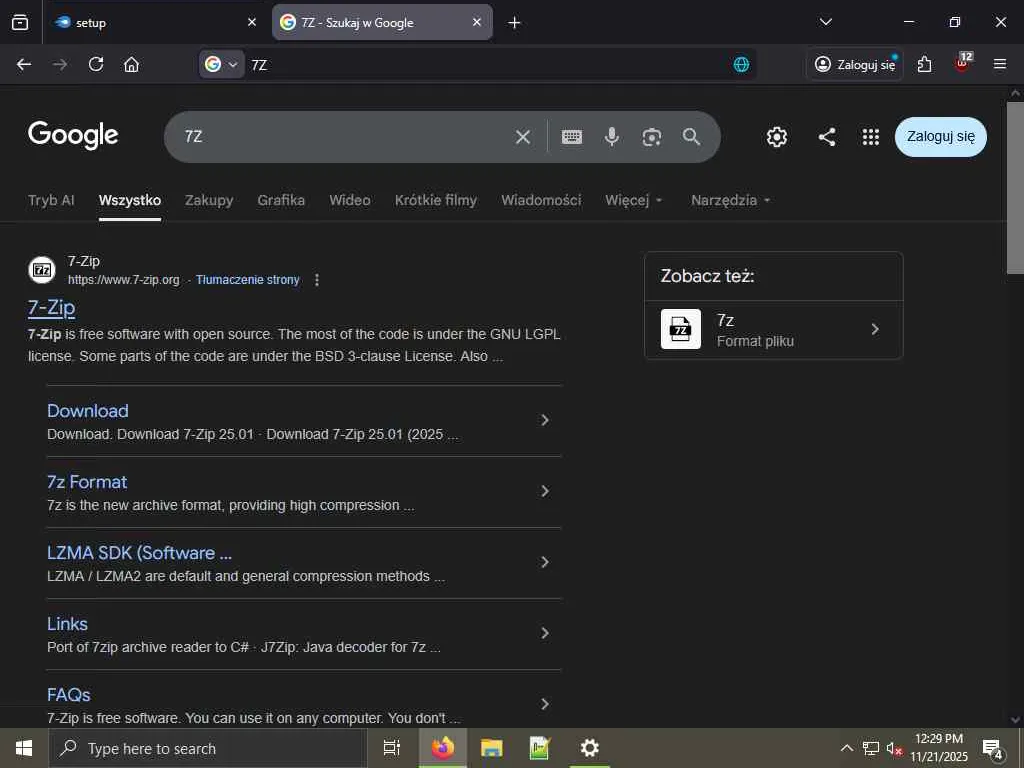
Task: Open the notification center icon
Action: pyautogui.click(x=993, y=748)
